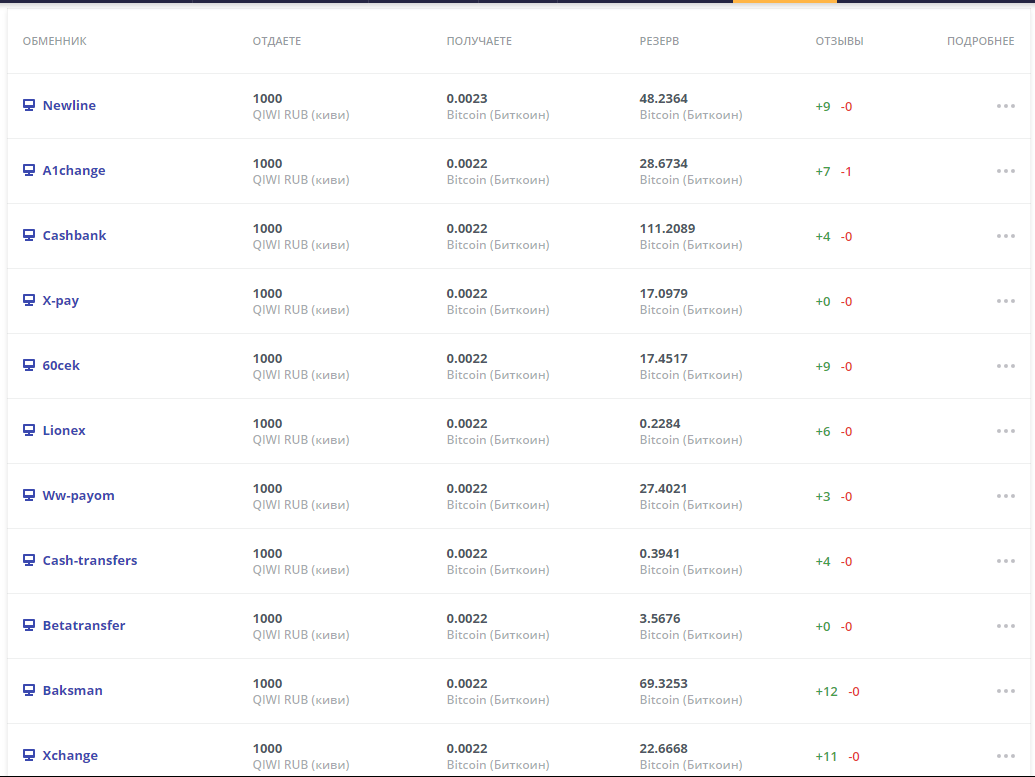
Task: Open the Betatransfer exchanger link
Action: point(84,625)
